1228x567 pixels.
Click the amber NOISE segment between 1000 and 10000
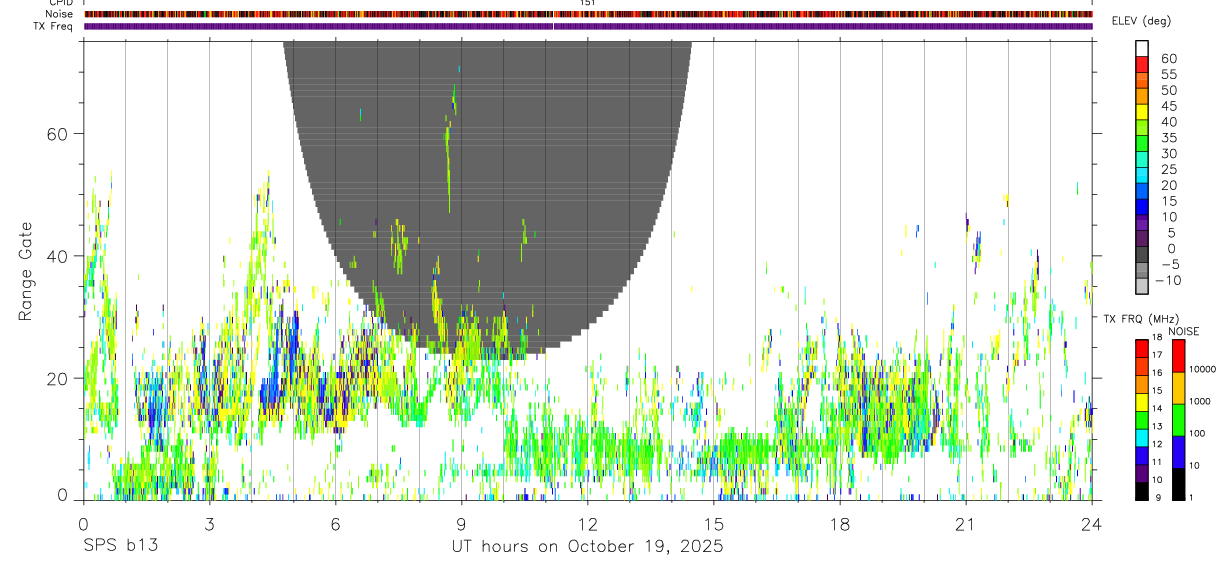[x=1179, y=388]
